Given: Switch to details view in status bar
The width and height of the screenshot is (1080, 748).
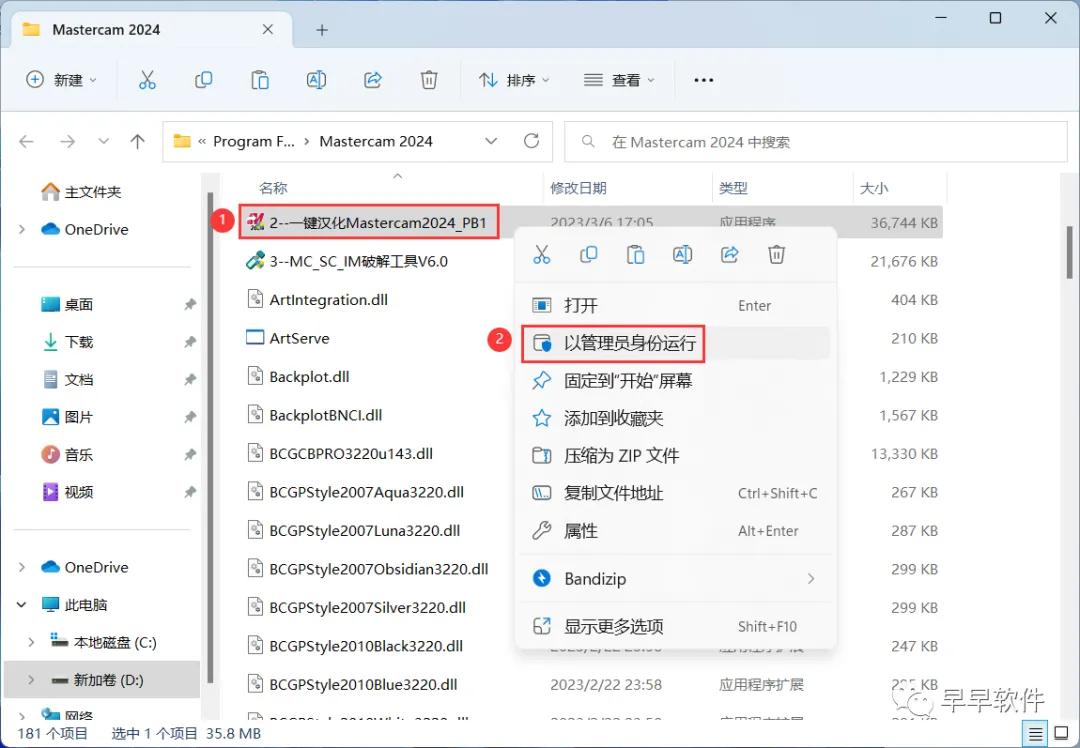Looking at the screenshot, I should pyautogui.click(x=1036, y=734).
